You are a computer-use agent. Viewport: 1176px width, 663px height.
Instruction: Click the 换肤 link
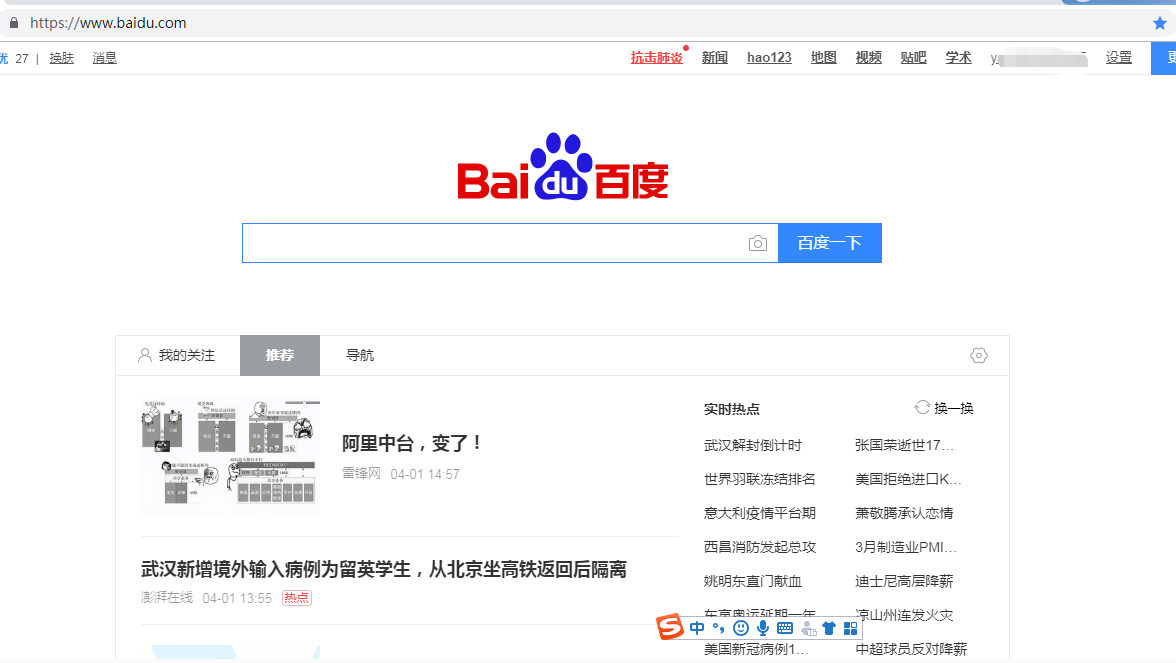[x=62, y=58]
